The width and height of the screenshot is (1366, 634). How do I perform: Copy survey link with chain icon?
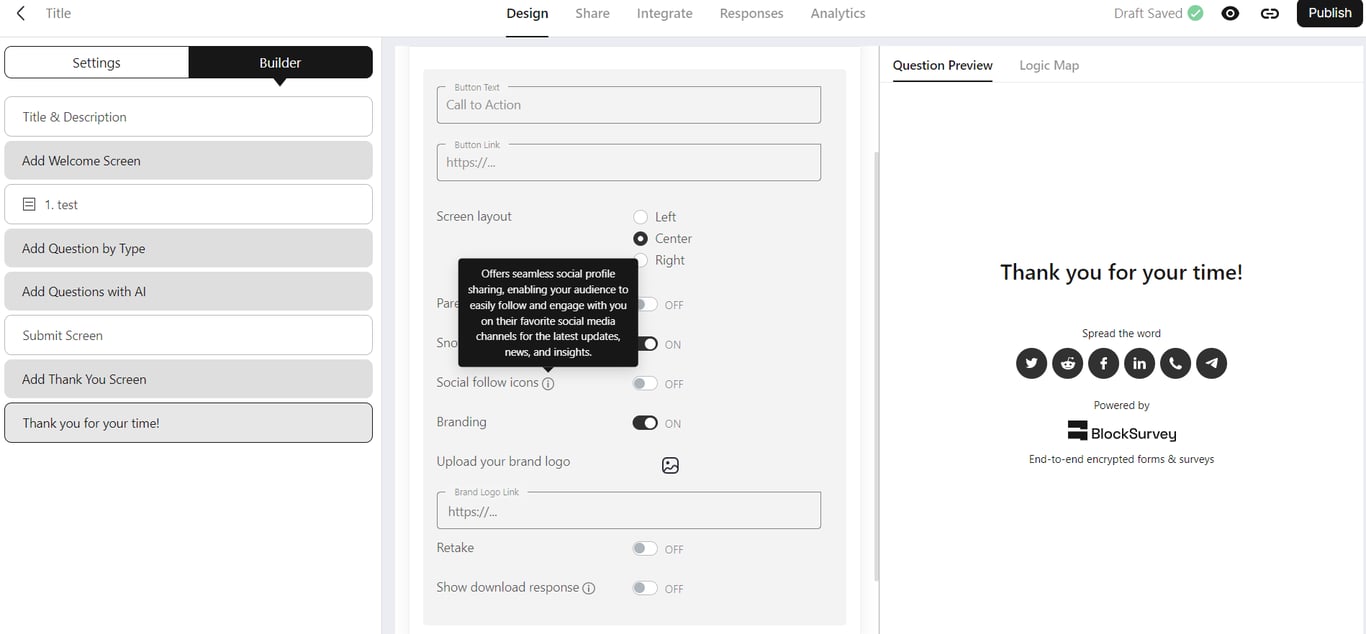click(1270, 14)
